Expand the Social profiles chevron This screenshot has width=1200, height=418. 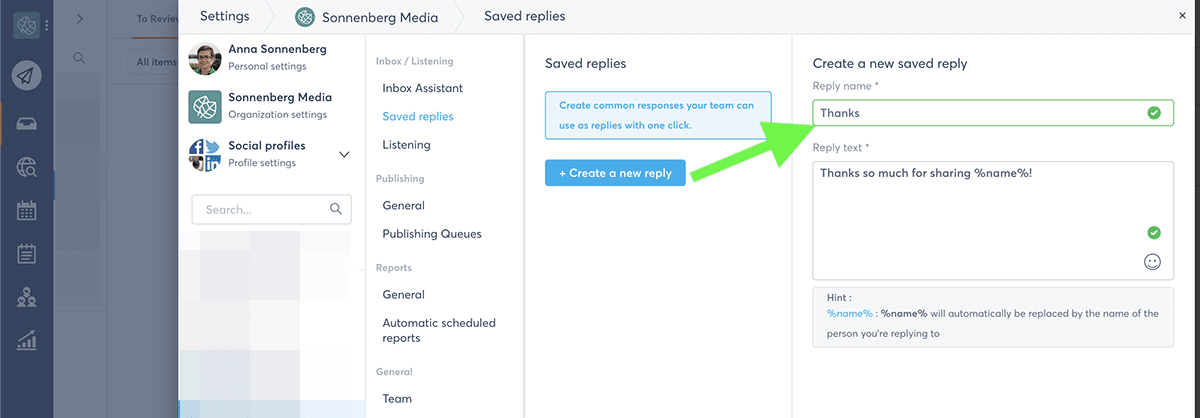tap(344, 154)
